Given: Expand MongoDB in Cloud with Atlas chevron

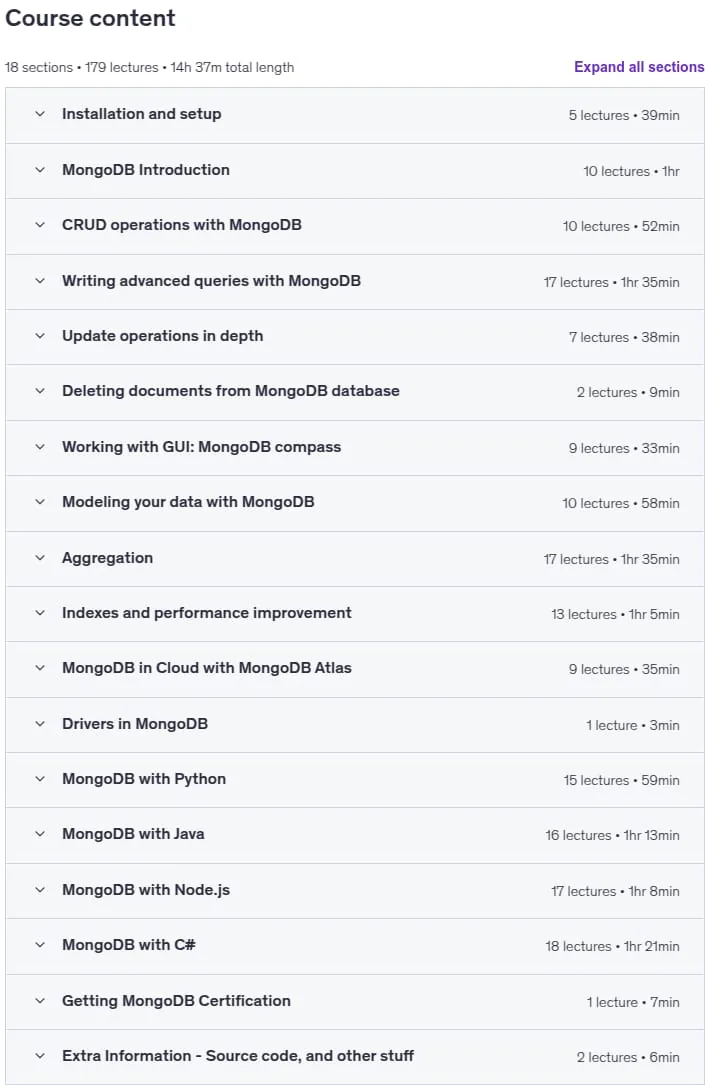Looking at the screenshot, I should tap(40, 668).
